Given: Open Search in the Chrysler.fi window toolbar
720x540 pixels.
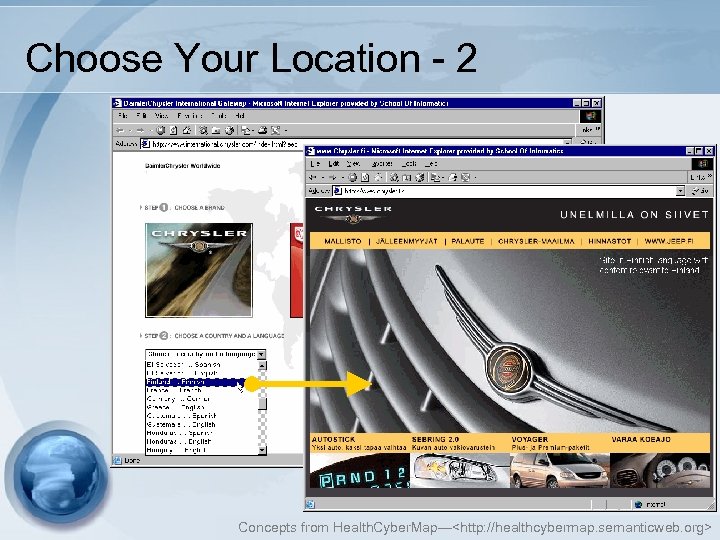Looking at the screenshot, I should tap(394, 177).
